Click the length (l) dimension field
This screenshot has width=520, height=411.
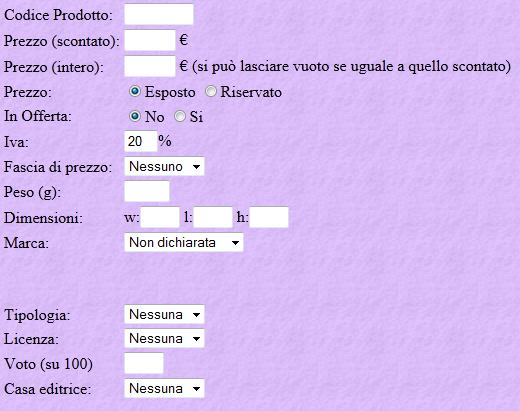(x=213, y=217)
